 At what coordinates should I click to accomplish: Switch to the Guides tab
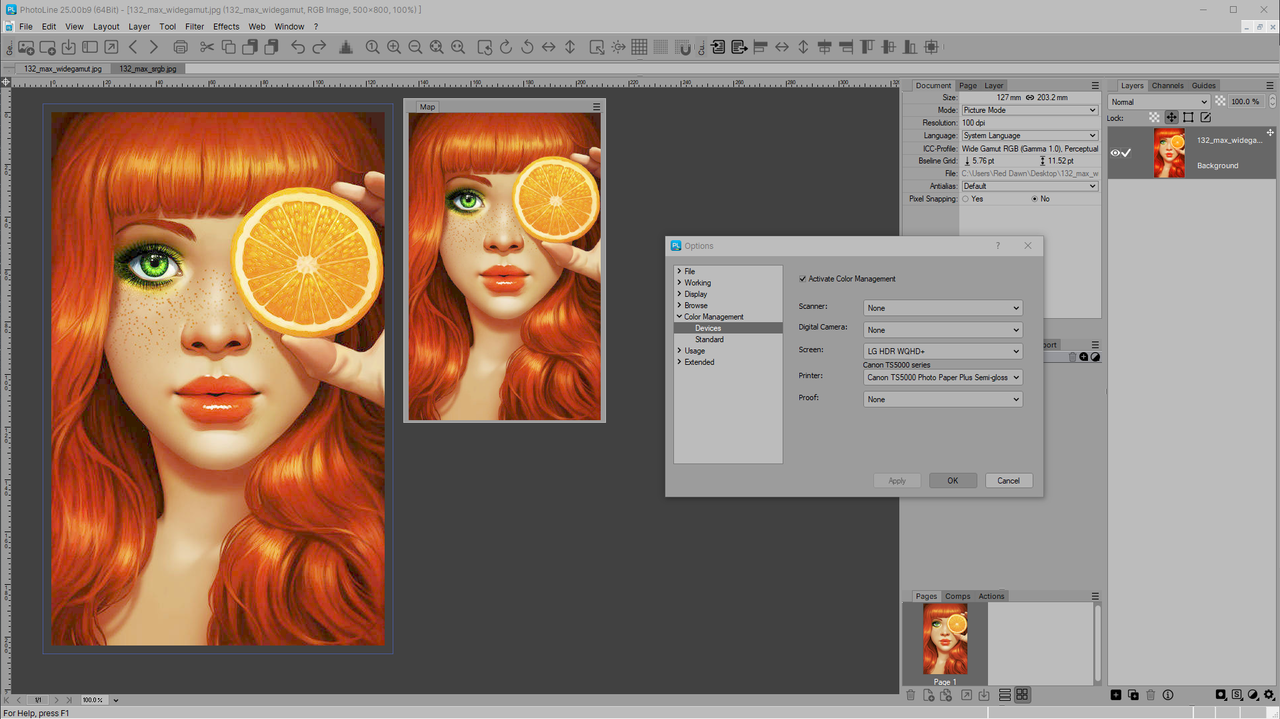pyautogui.click(x=1203, y=86)
